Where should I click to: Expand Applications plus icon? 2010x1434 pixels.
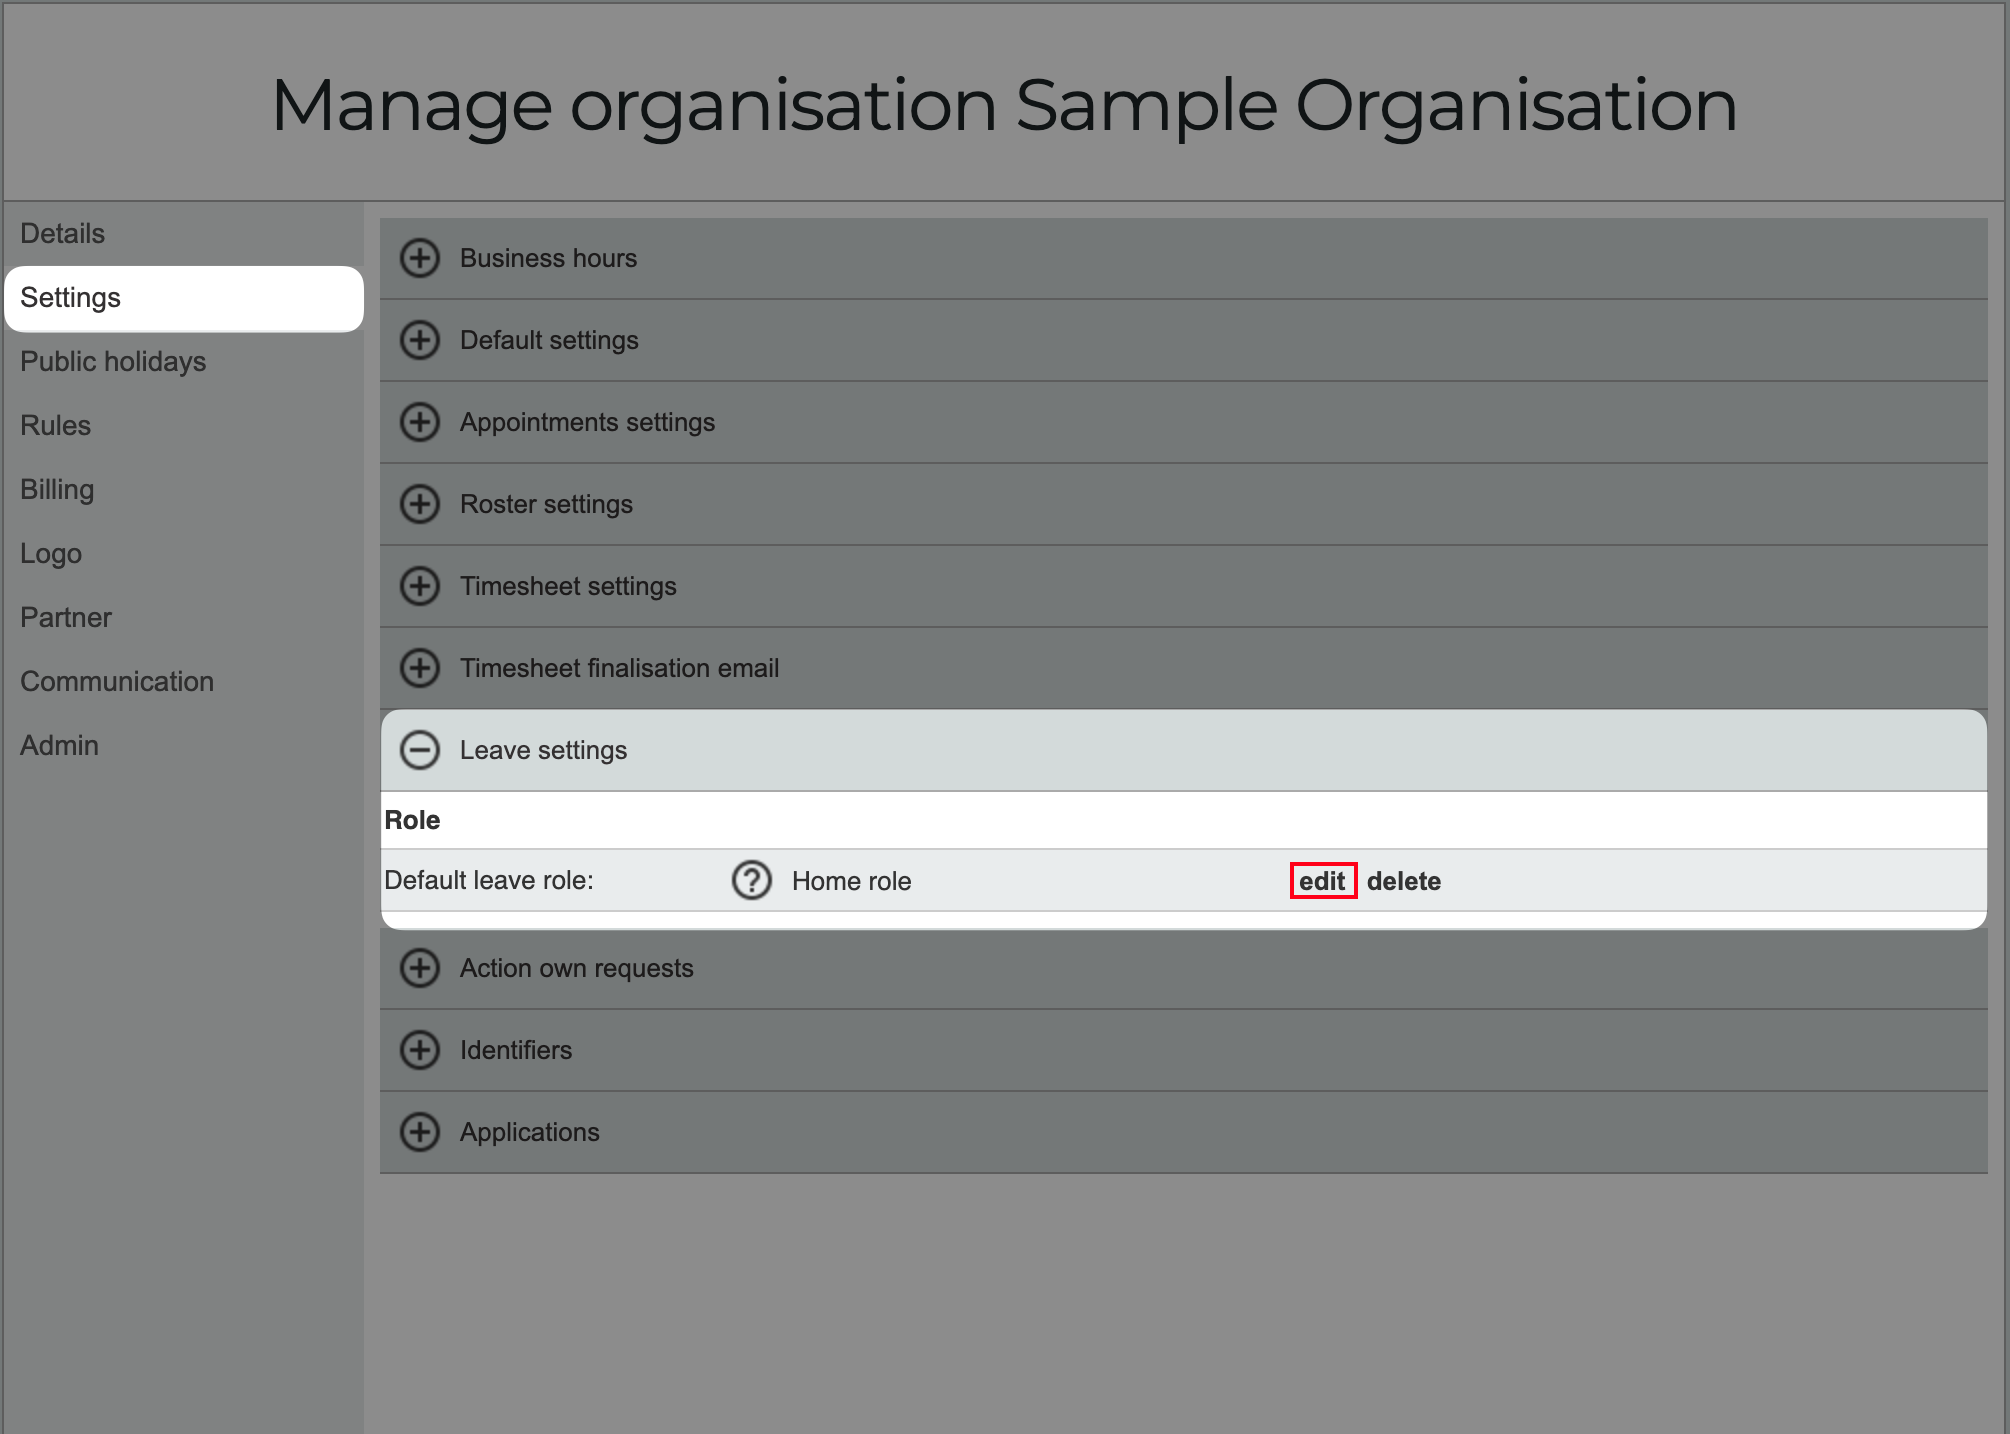point(420,1132)
